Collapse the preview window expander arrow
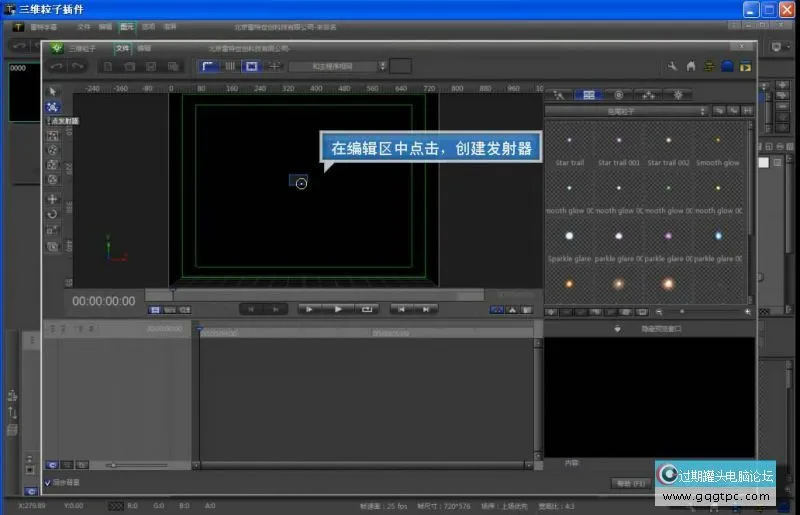 coord(616,328)
